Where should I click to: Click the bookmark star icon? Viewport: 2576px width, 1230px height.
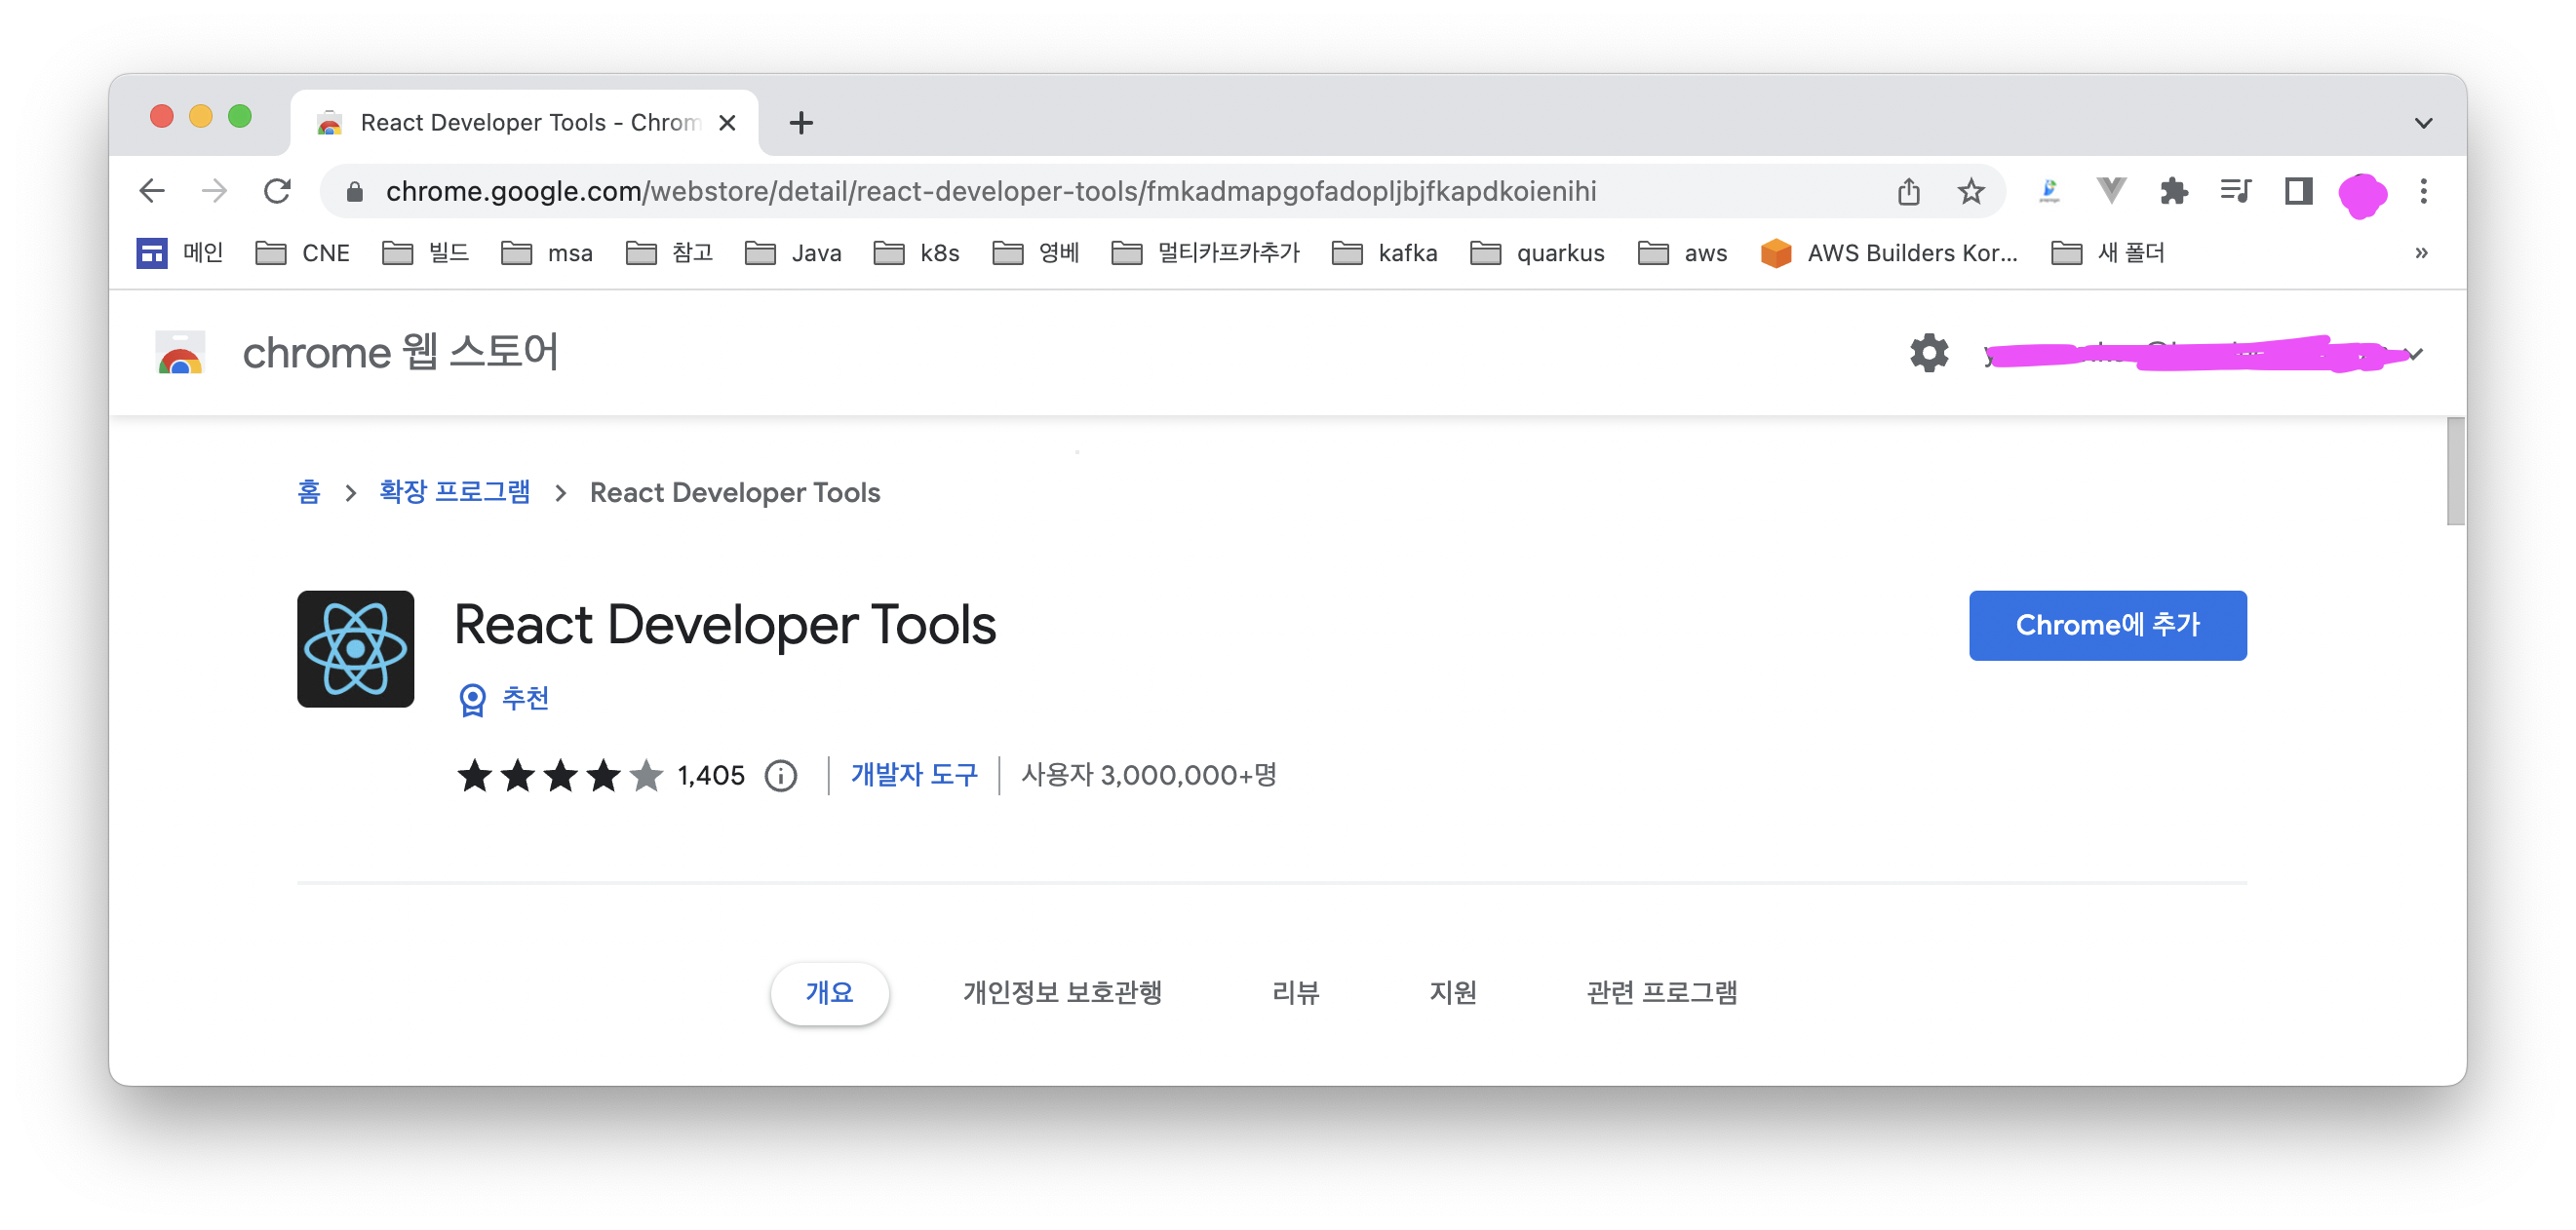point(1970,191)
